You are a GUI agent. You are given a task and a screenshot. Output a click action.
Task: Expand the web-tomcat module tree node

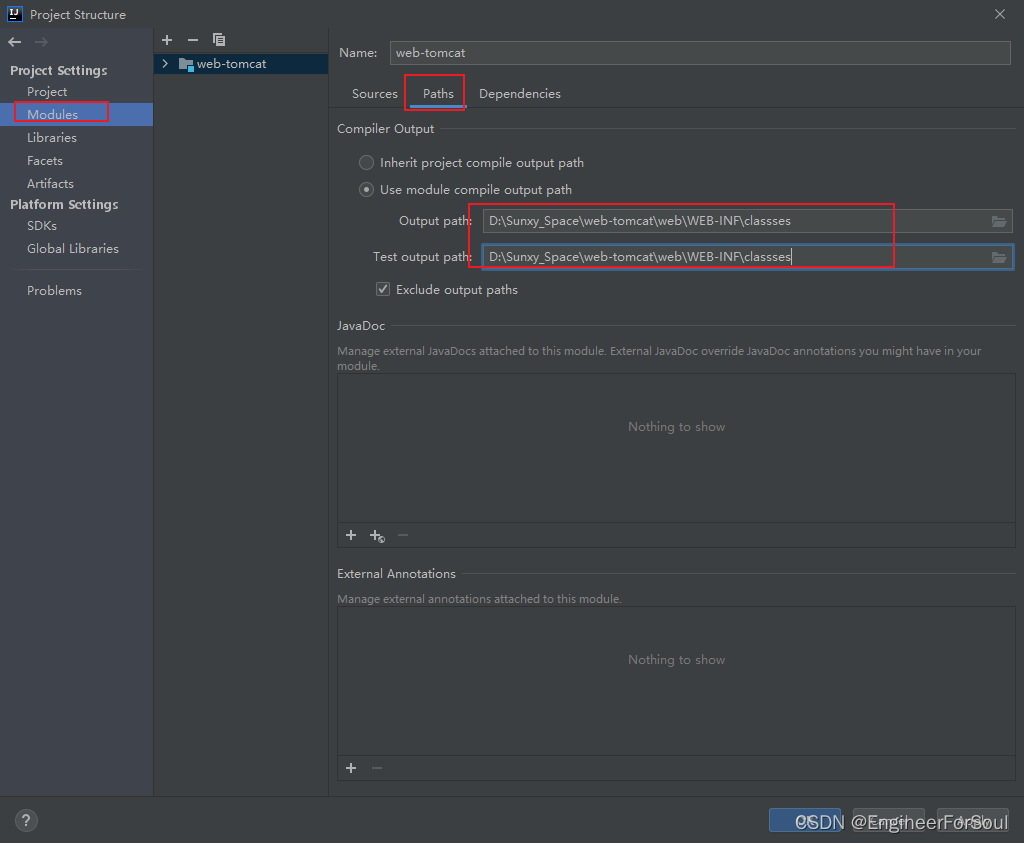point(165,64)
